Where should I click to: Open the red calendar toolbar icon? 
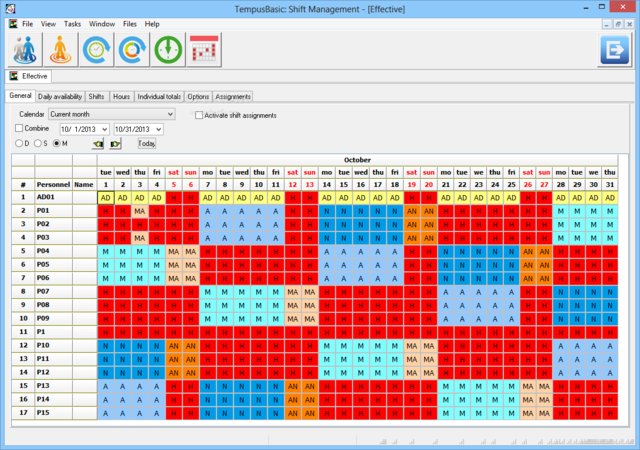204,50
